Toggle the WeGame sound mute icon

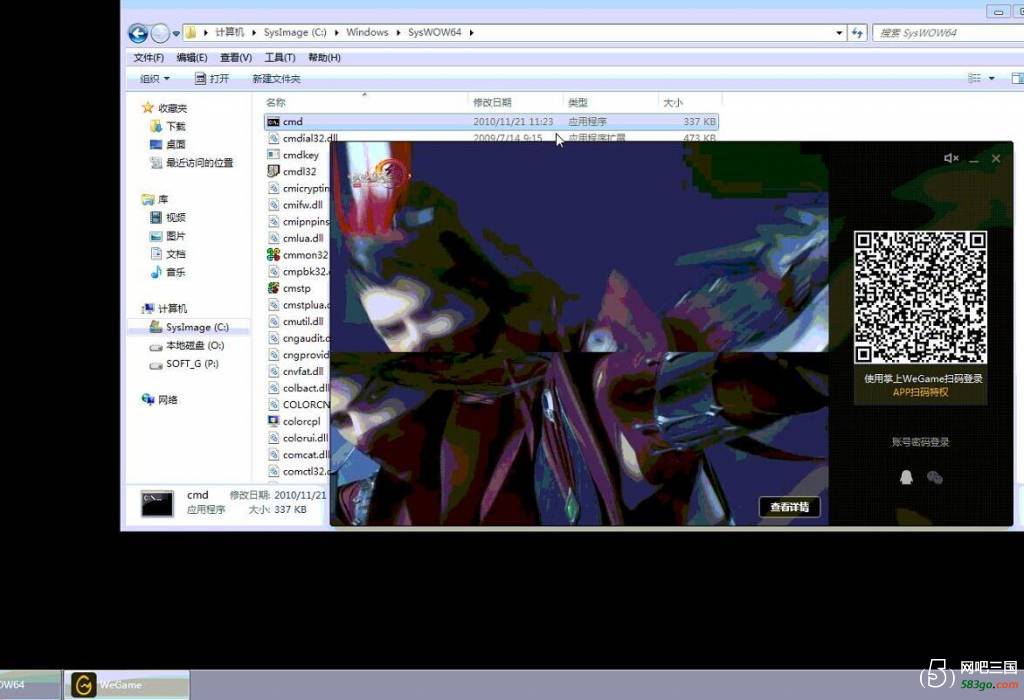951,158
